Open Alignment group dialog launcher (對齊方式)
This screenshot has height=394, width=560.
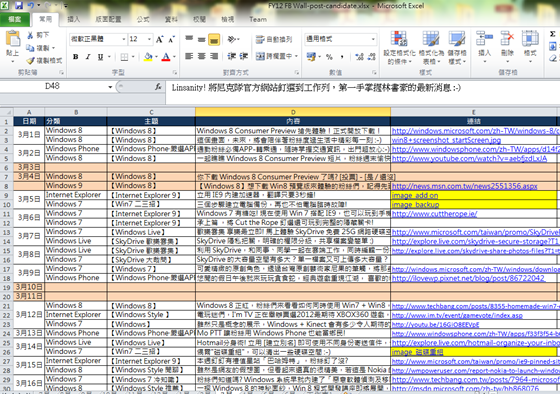tap(296, 73)
